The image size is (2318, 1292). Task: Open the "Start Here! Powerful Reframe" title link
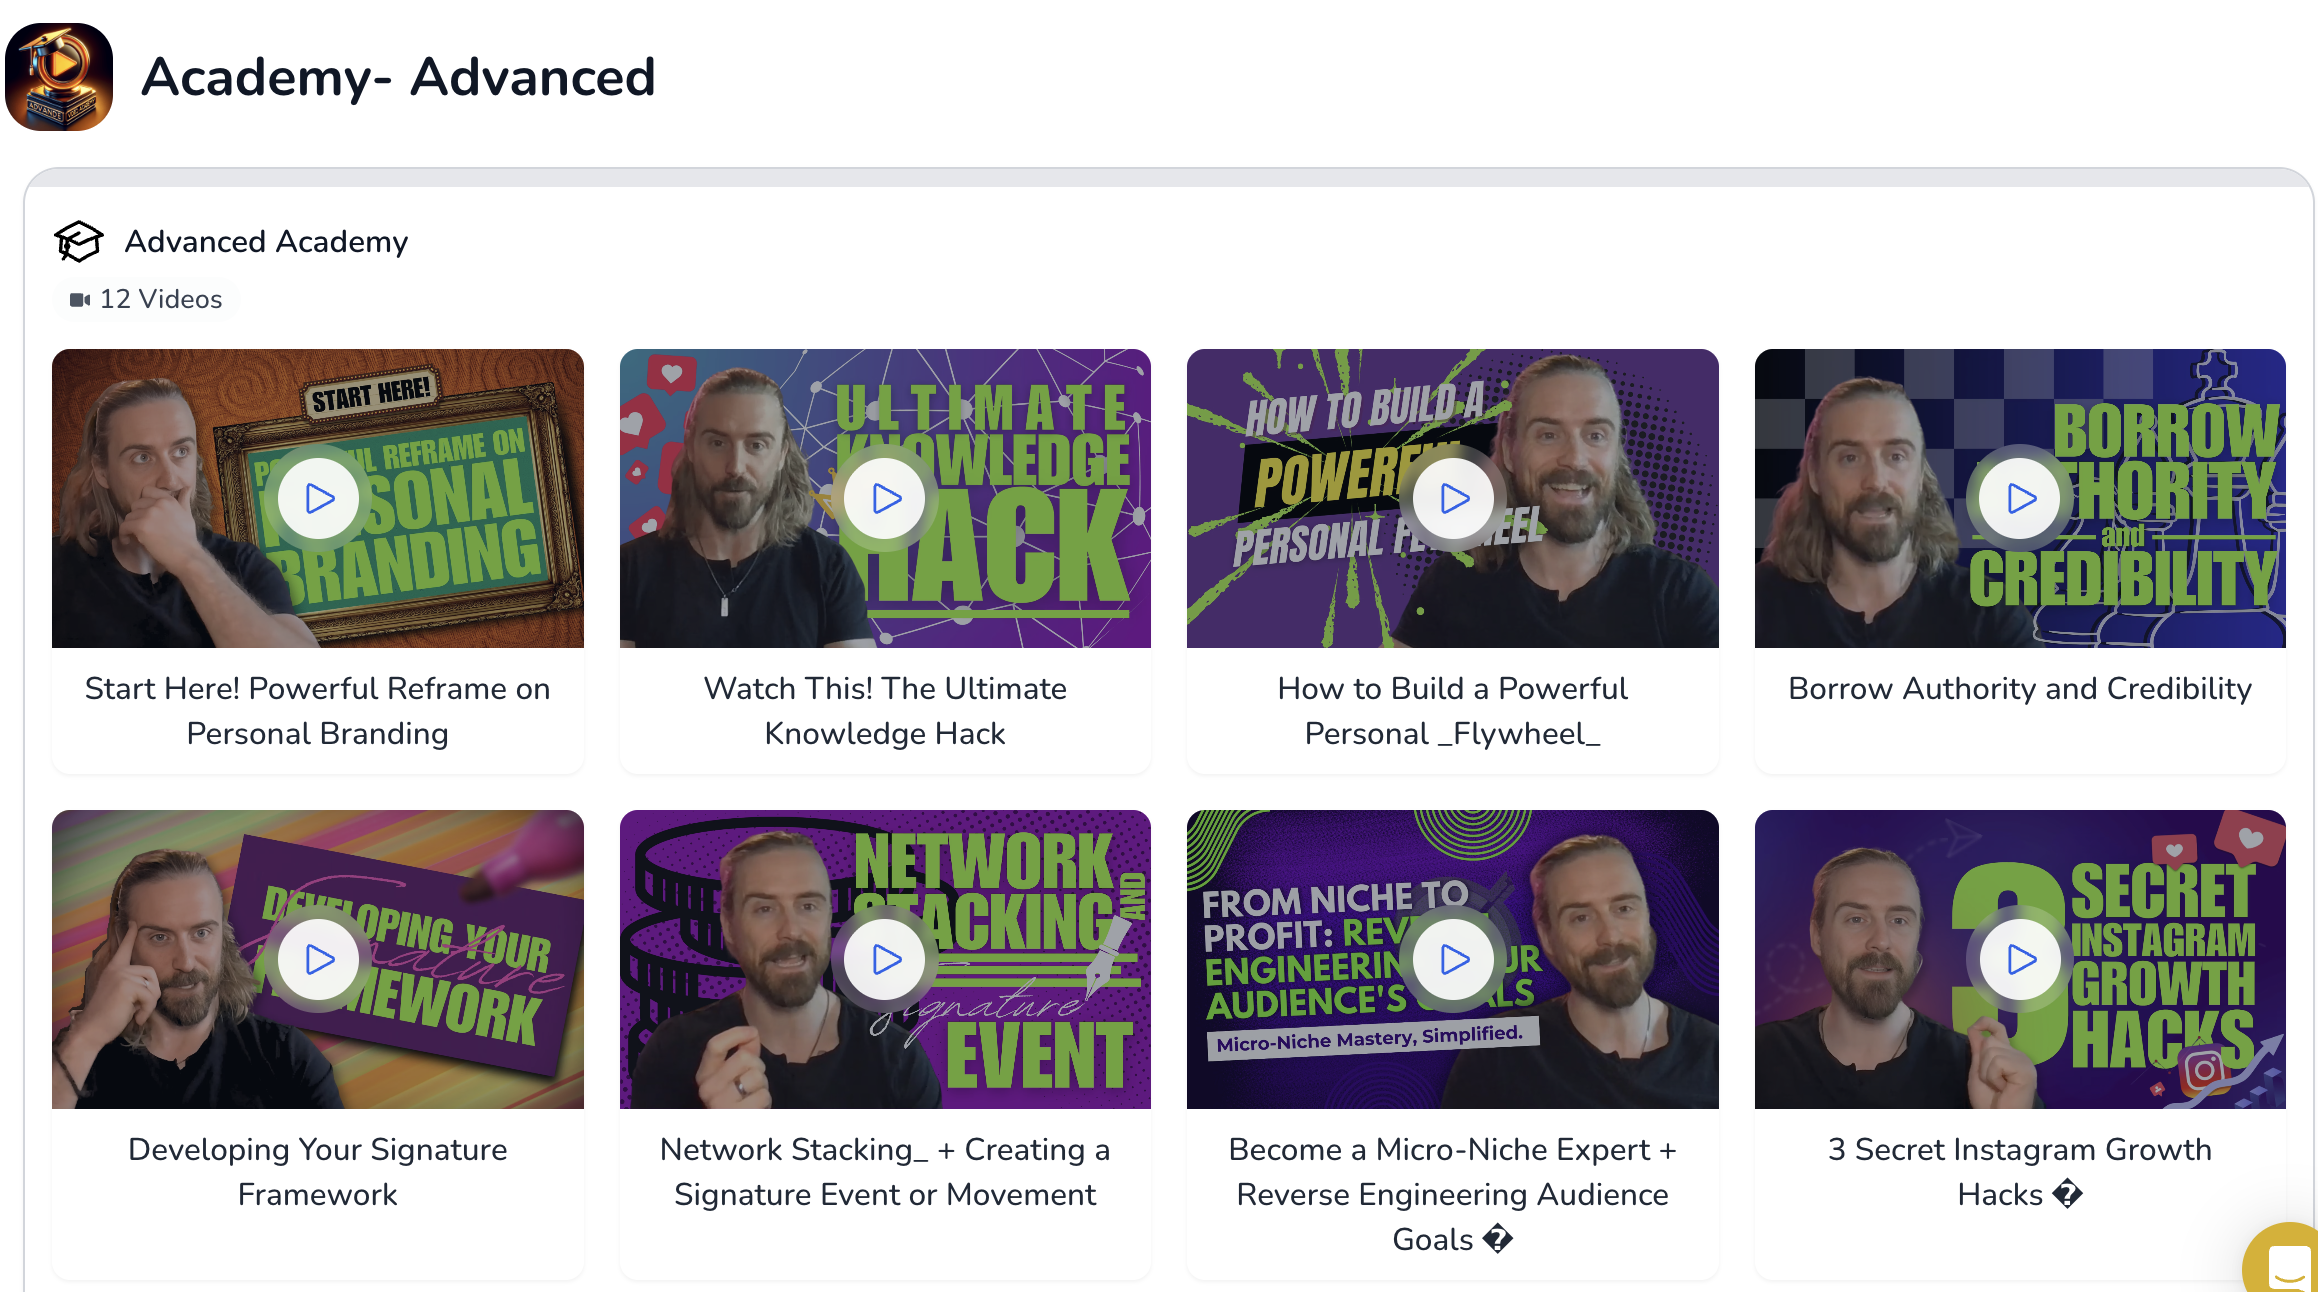(317, 710)
